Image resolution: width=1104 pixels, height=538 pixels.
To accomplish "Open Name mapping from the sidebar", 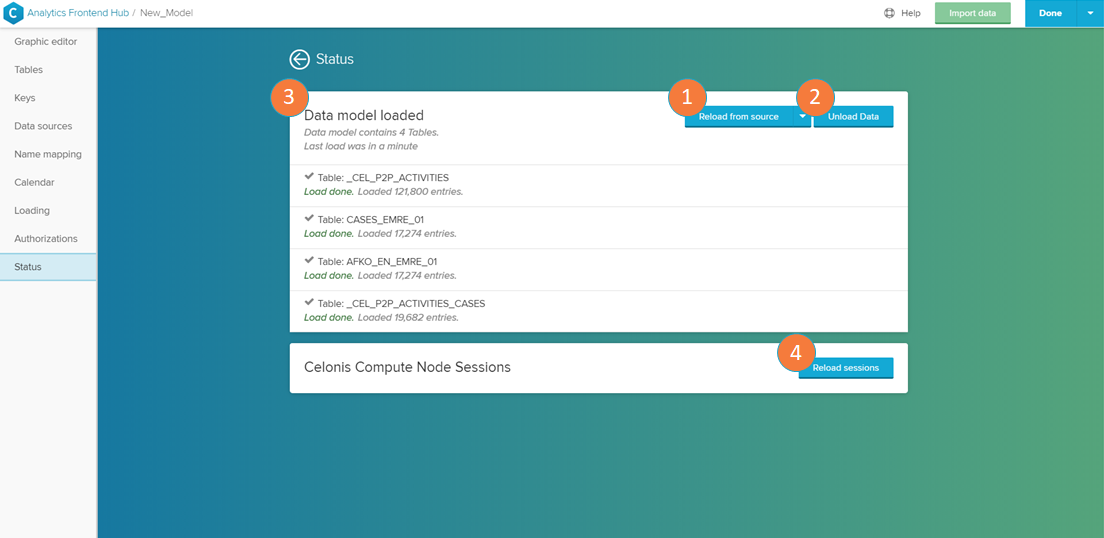I will coord(47,154).
